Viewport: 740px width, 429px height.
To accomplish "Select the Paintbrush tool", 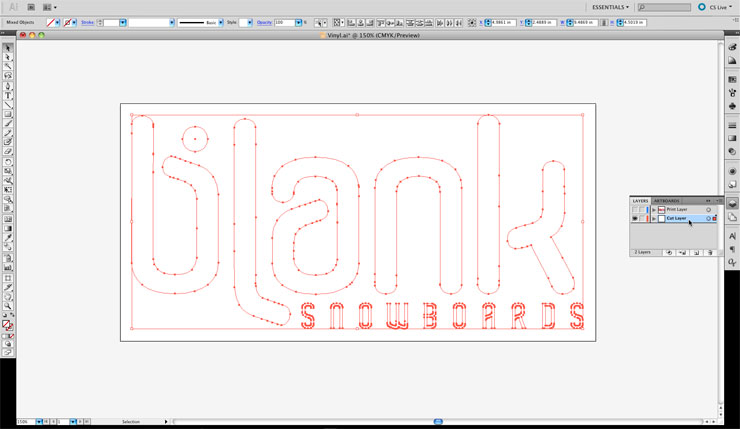I will (x=8, y=124).
